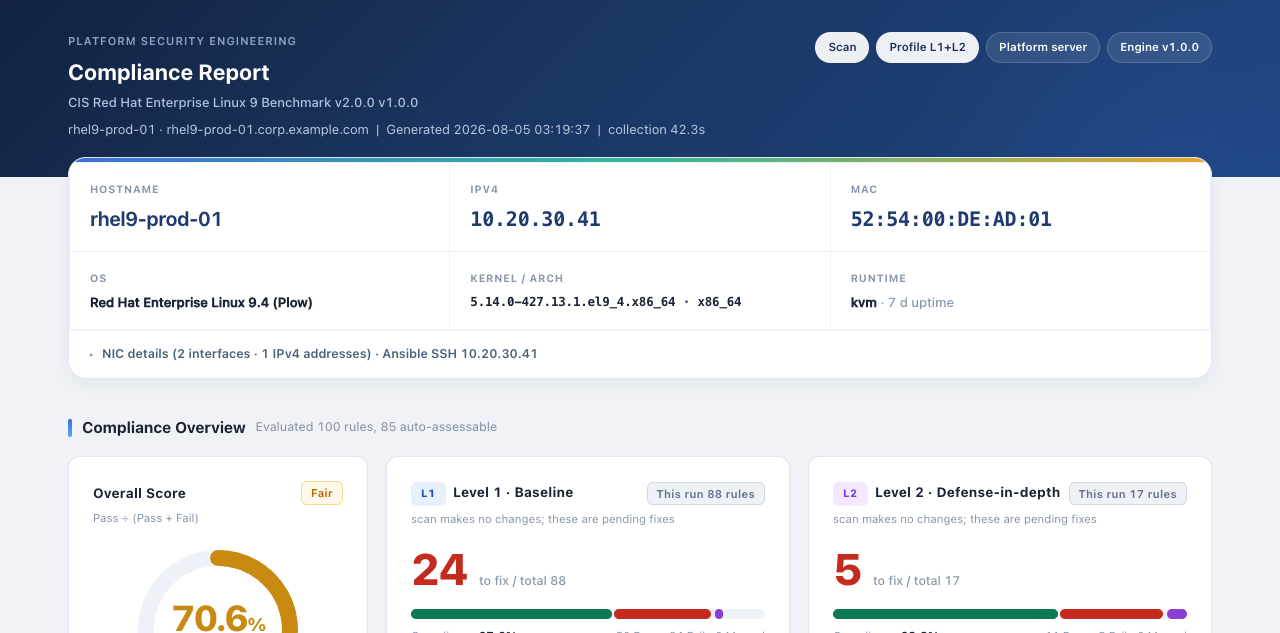Click the Scan pill in header

[x=842, y=47]
